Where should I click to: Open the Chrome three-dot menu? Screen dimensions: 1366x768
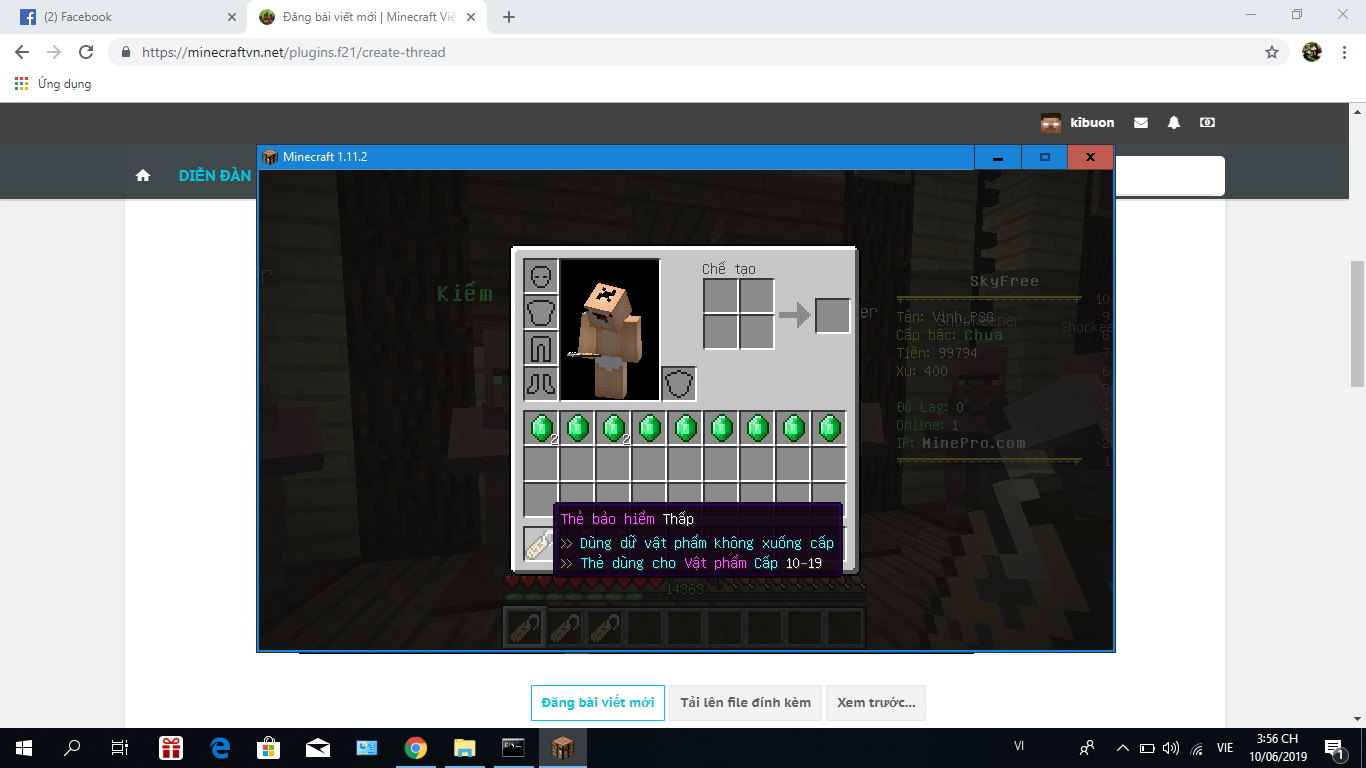(1344, 52)
